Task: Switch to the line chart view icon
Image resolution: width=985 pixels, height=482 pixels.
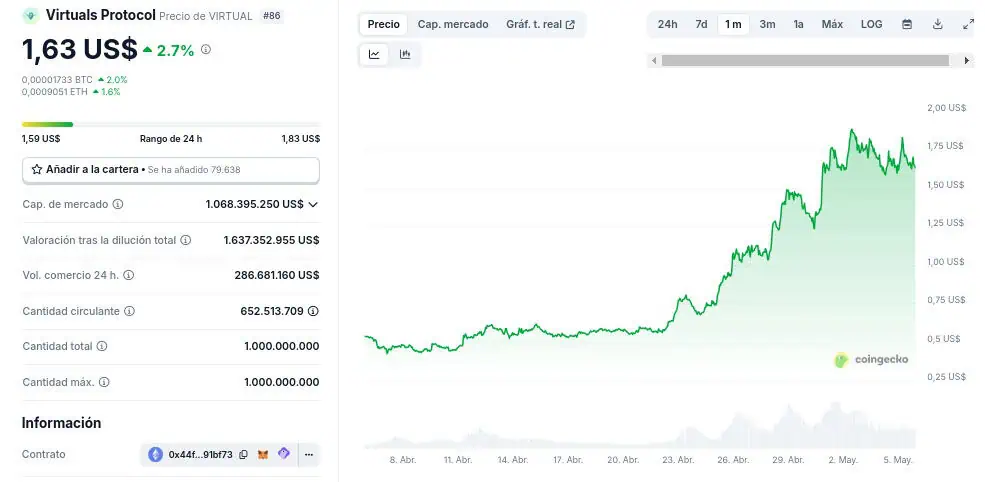Action: click(x=374, y=55)
